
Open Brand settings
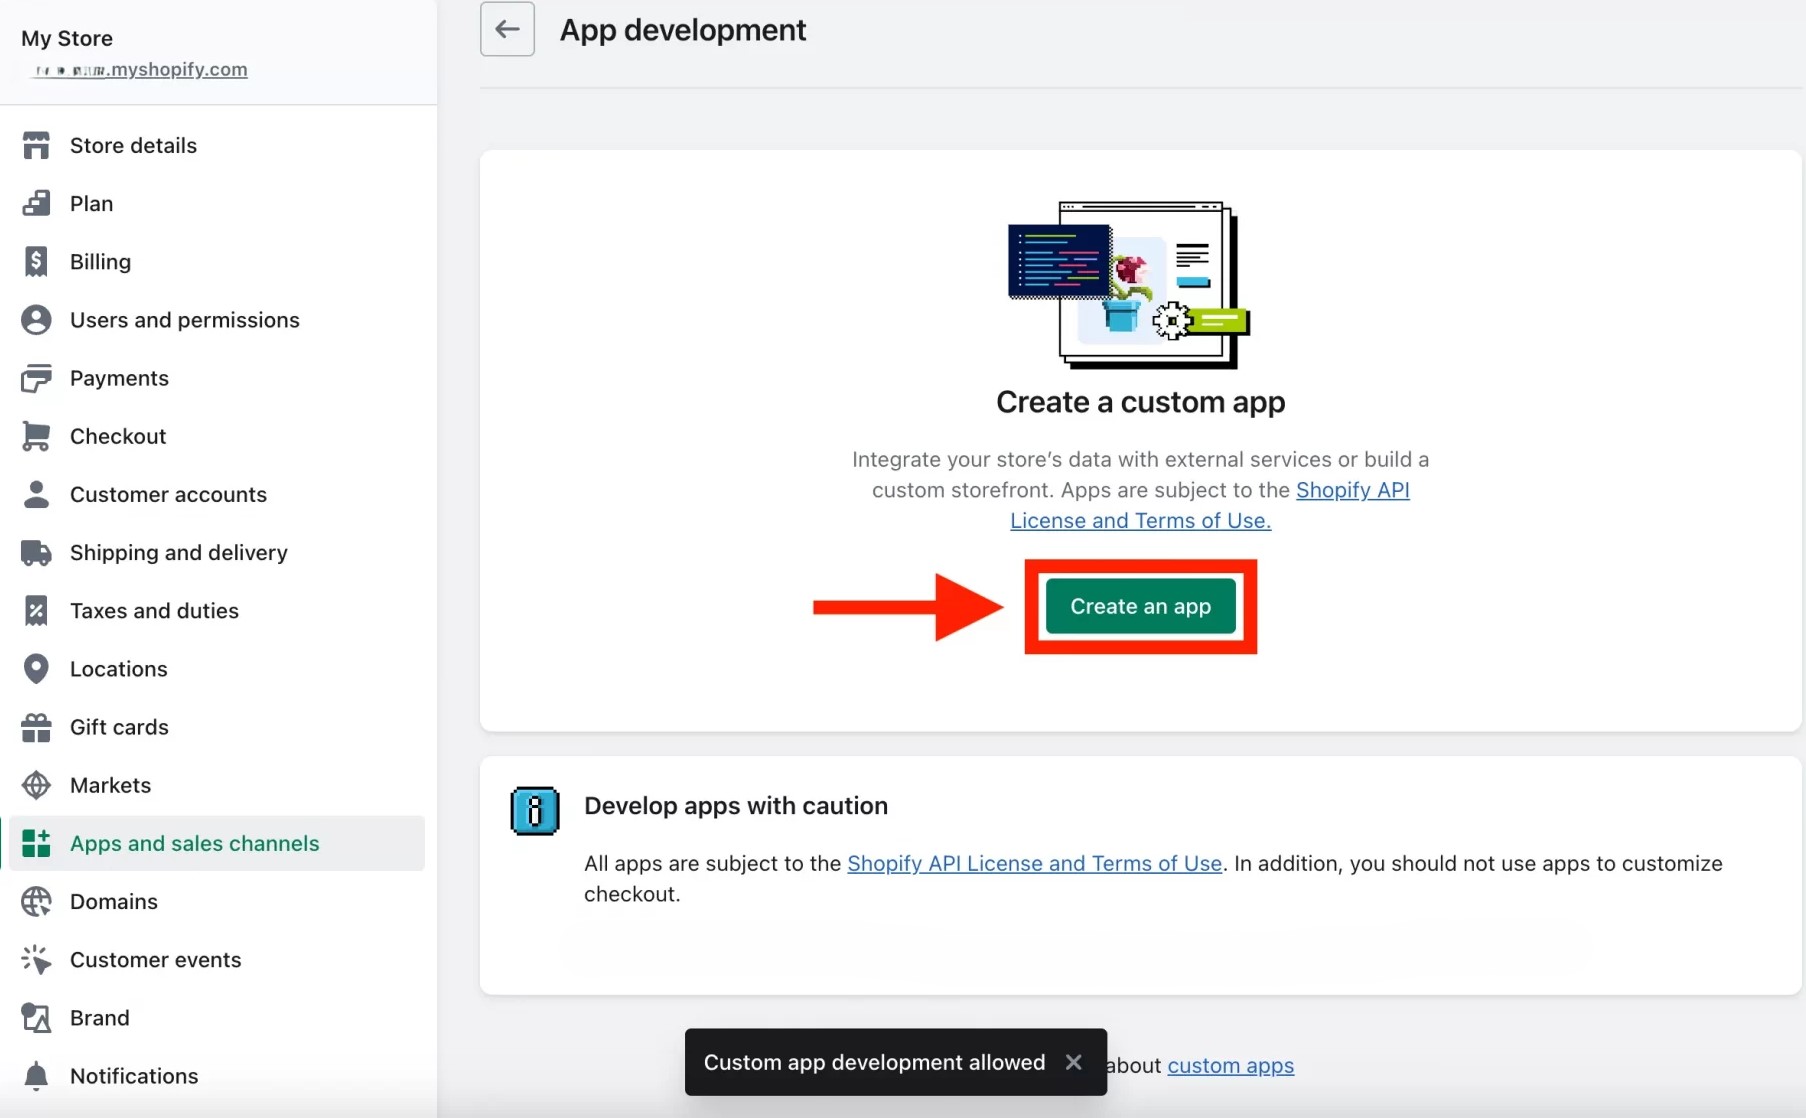coord(217,1018)
